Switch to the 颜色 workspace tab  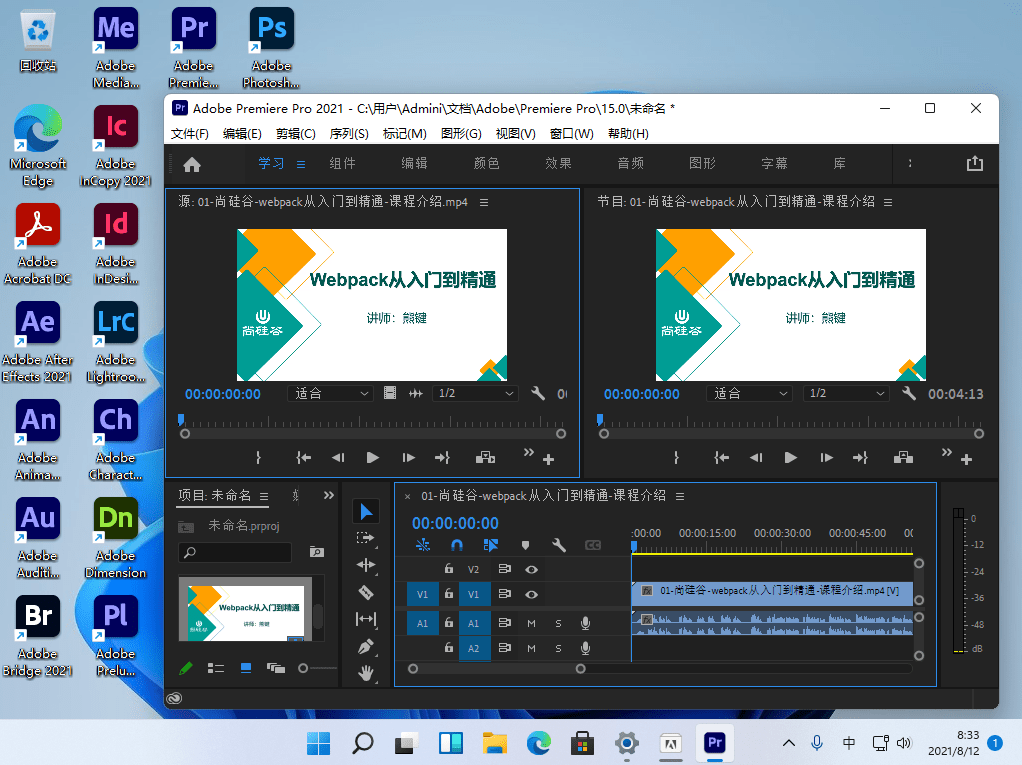point(486,164)
